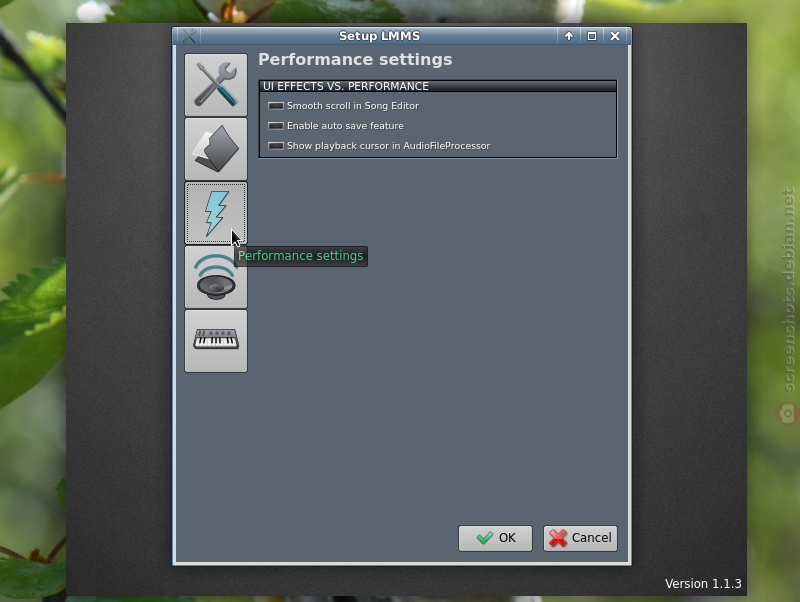The width and height of the screenshot is (800, 602).
Task: Open MIDI settings keyboard icon
Action: click(x=216, y=341)
